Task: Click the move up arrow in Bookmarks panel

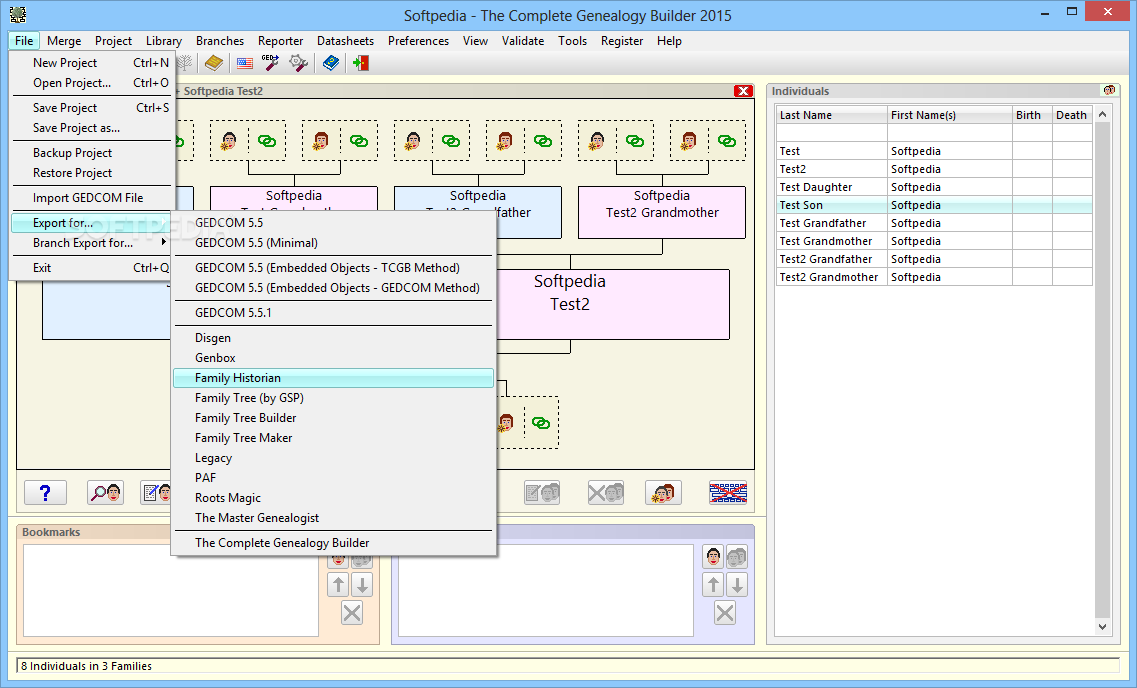Action: tap(339, 584)
